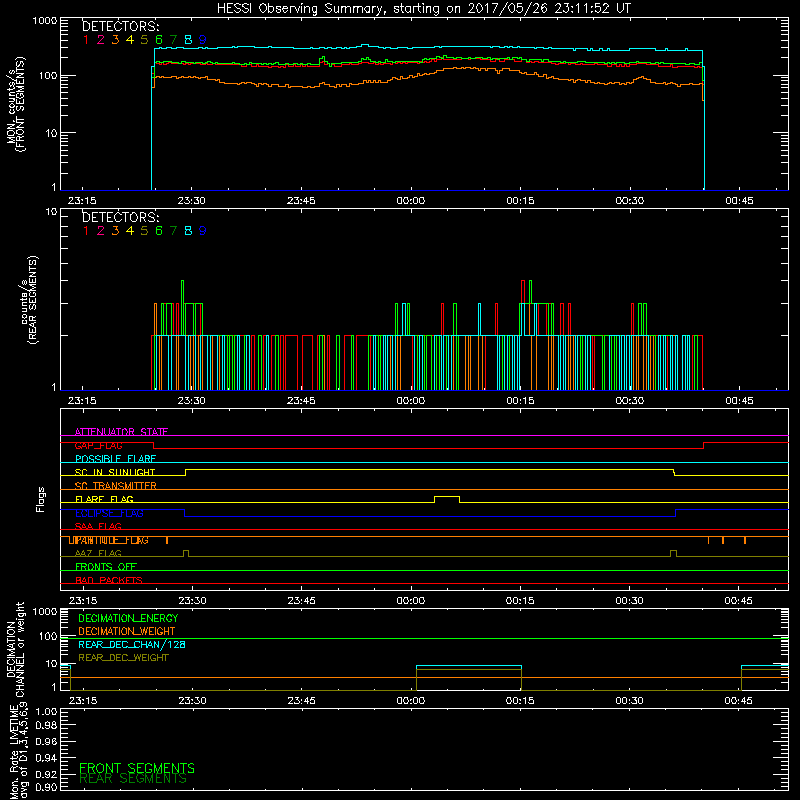The width and height of the screenshot is (800, 800).
Task: Click the FLARE_FLAG label
Action: pos(104,499)
